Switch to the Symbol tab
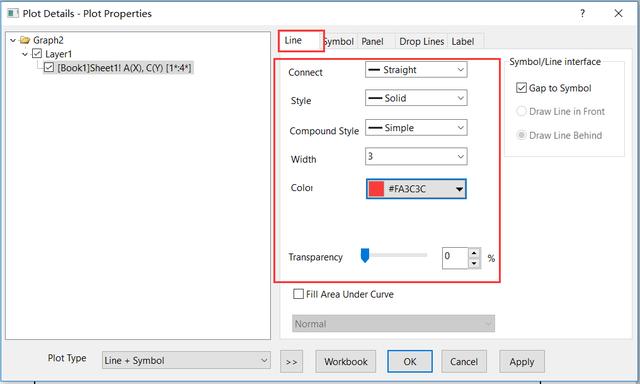 340,42
